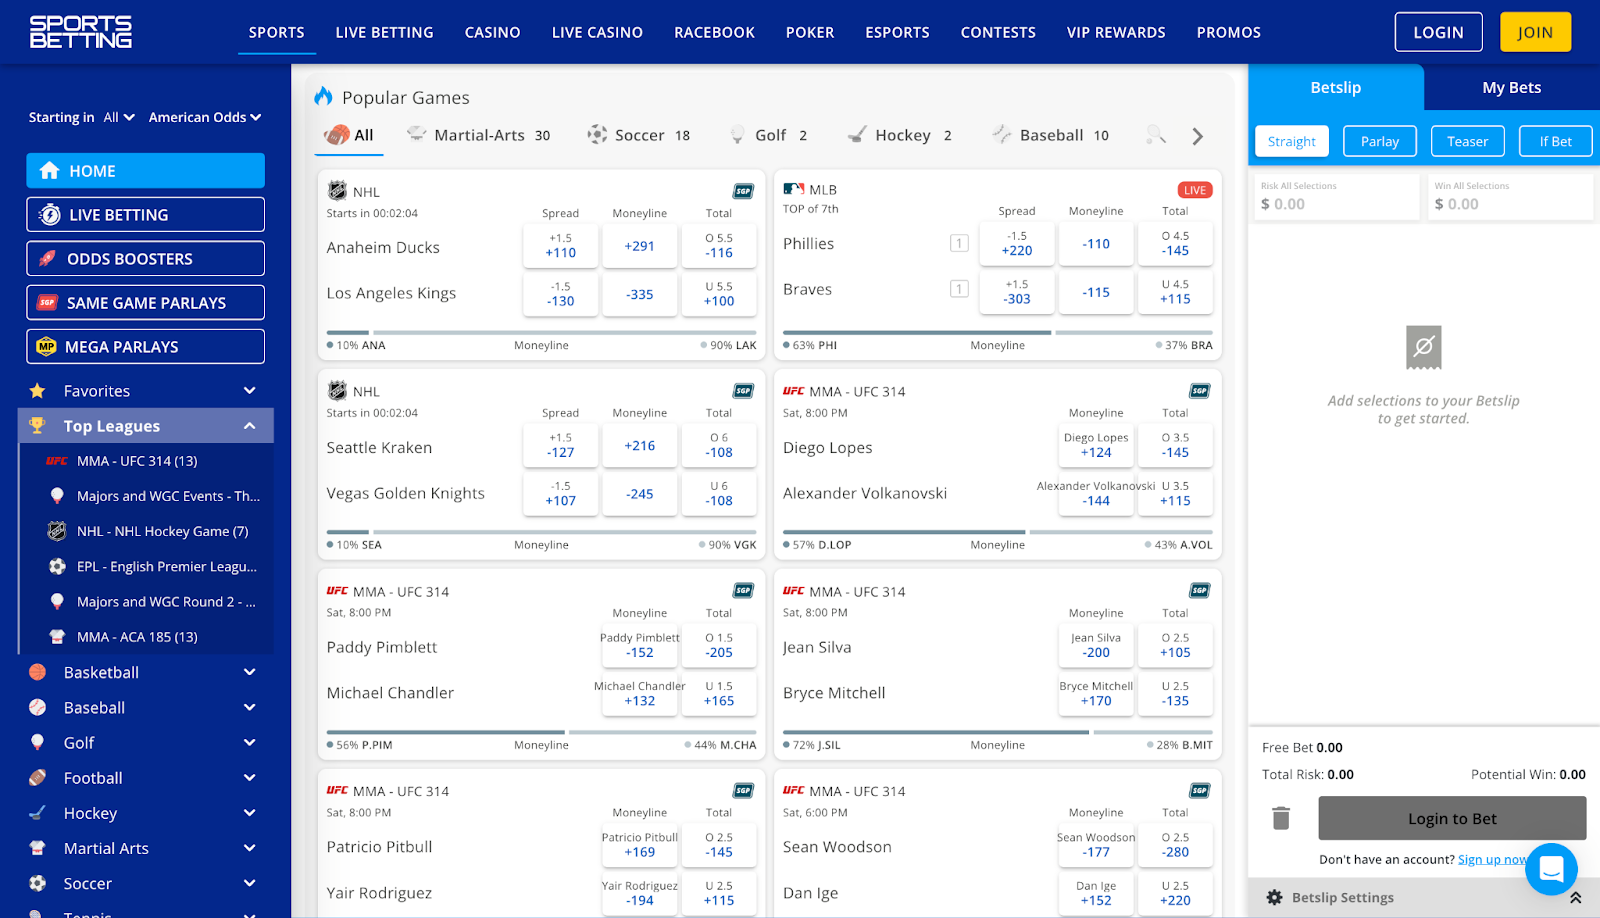Click Phillies vs Braves moneyline percentage bar
1600x918 pixels.
pyautogui.click(x=997, y=332)
